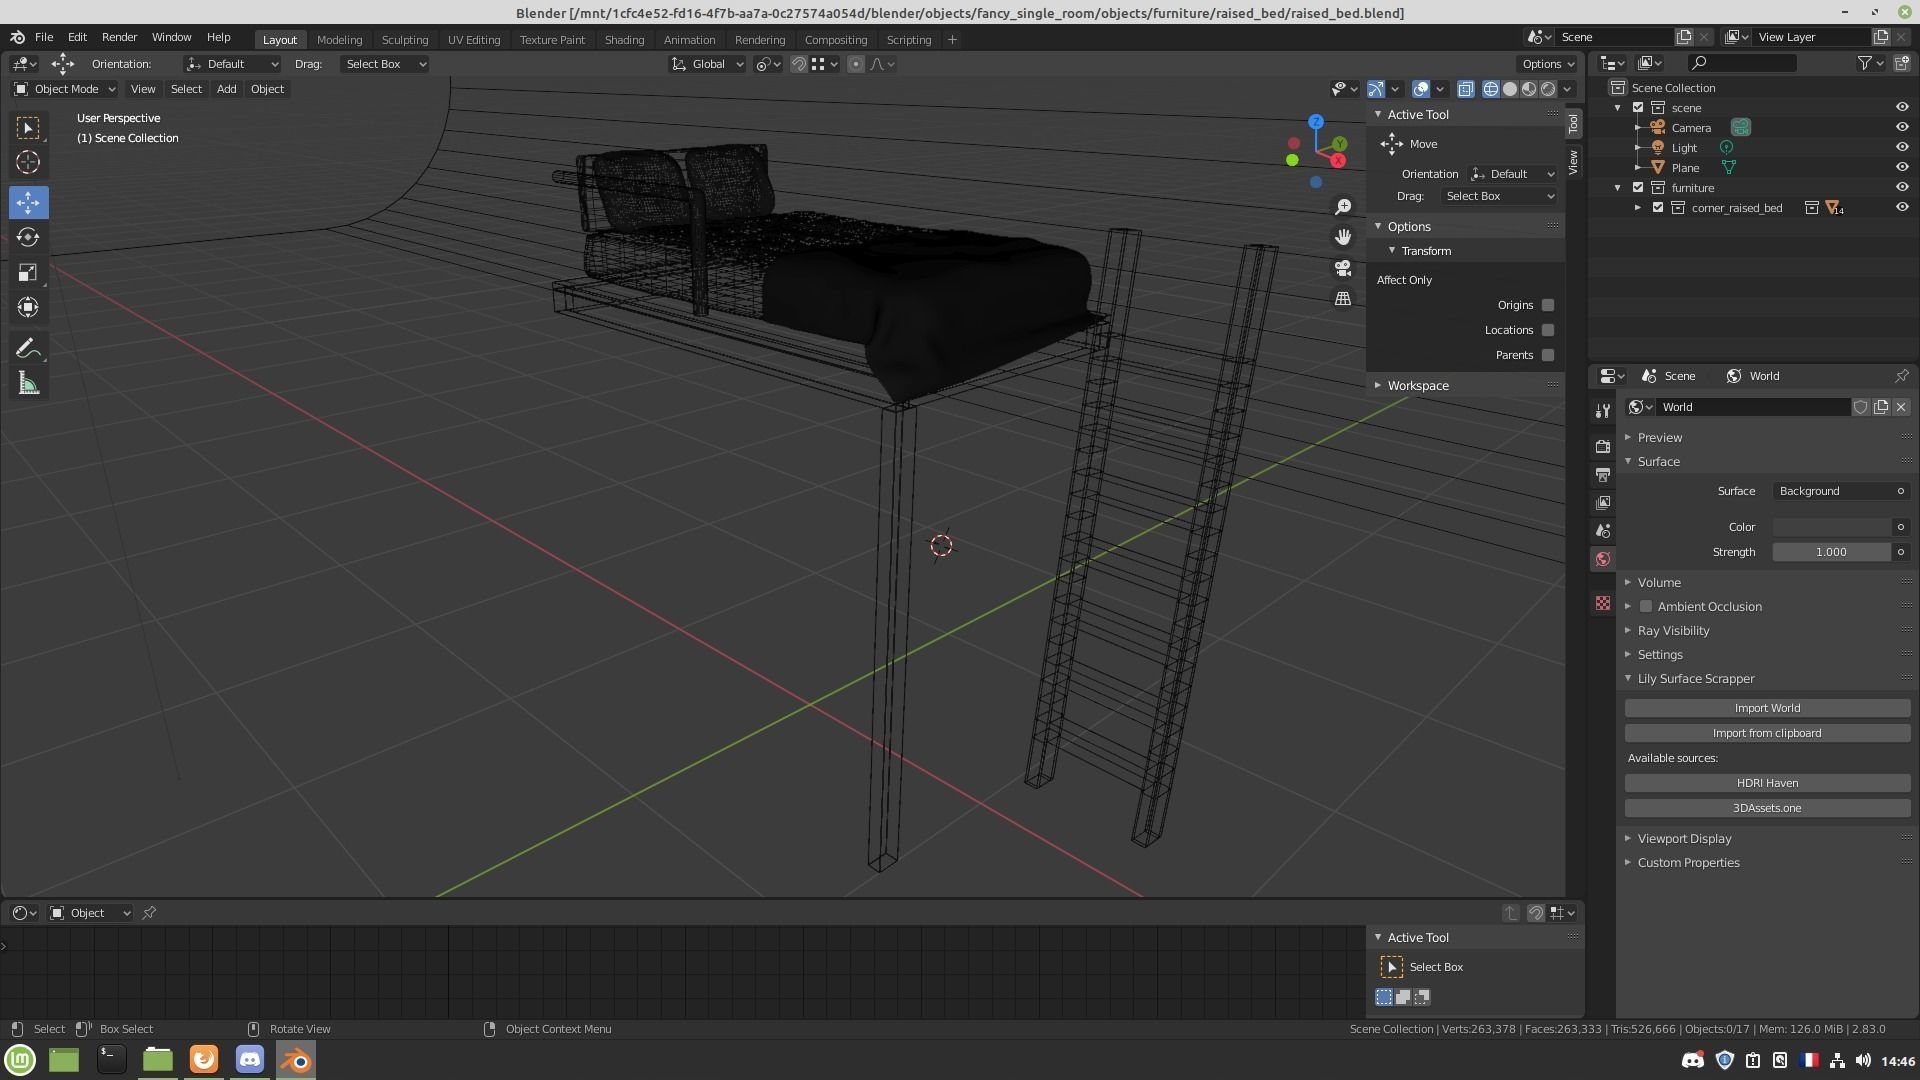Screen dimensions: 1920x1080
Task: Click the HDRI Haven button
Action: pyautogui.click(x=1767, y=783)
